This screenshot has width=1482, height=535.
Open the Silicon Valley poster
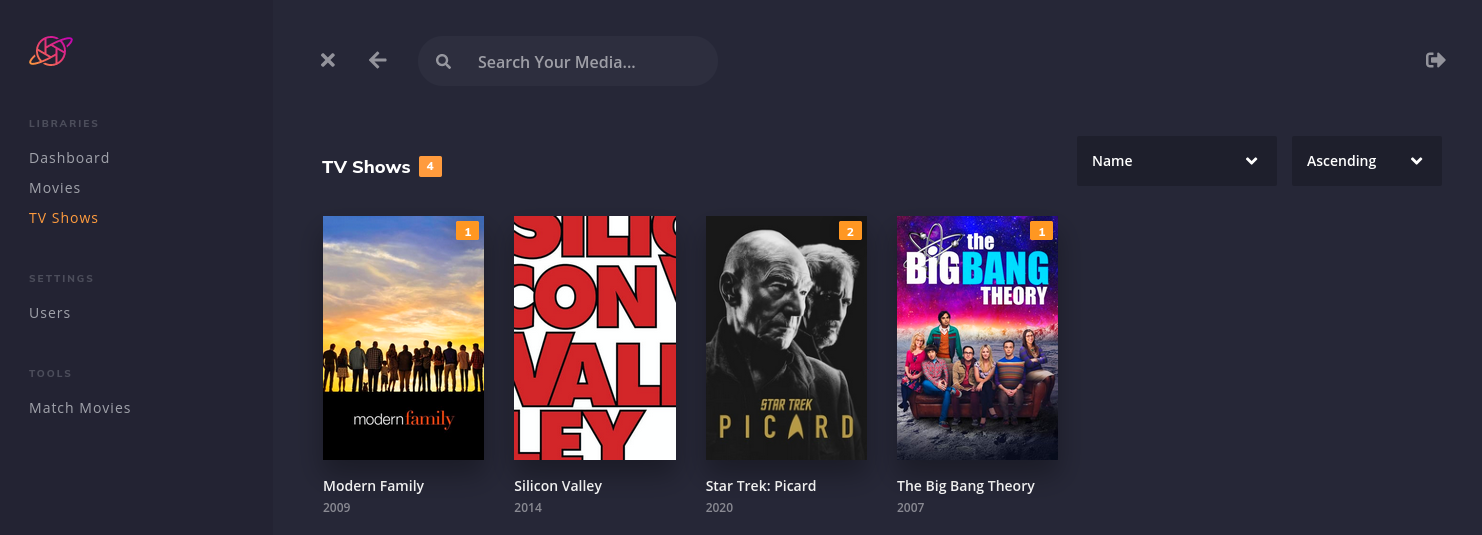(595, 338)
